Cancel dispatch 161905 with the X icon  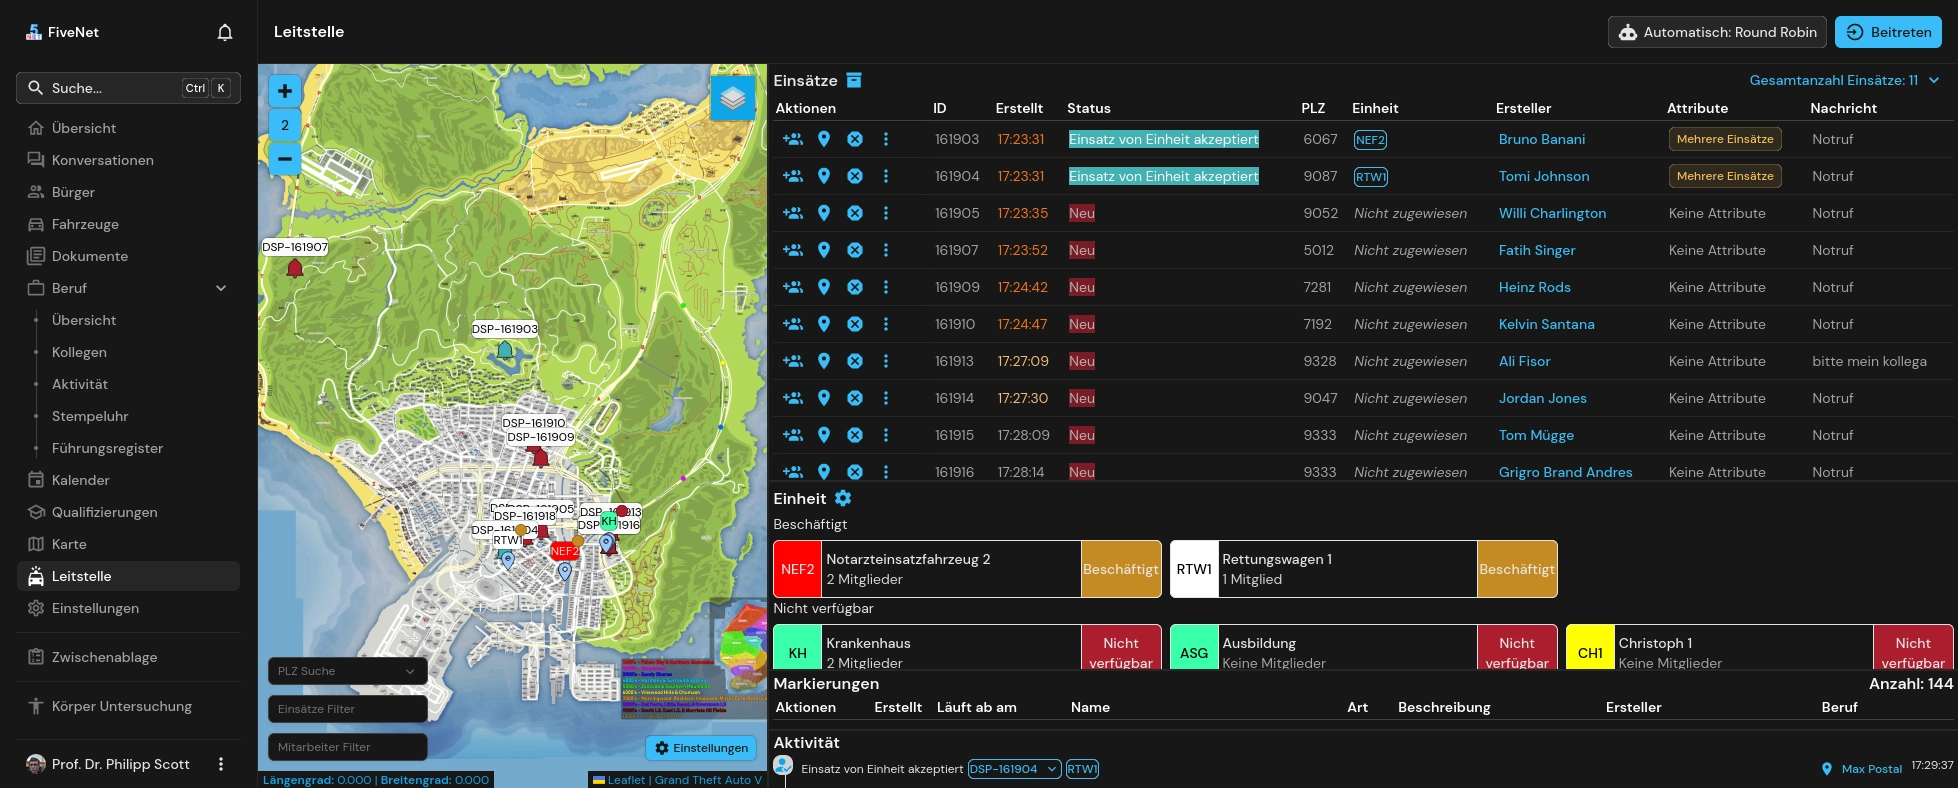(x=855, y=213)
